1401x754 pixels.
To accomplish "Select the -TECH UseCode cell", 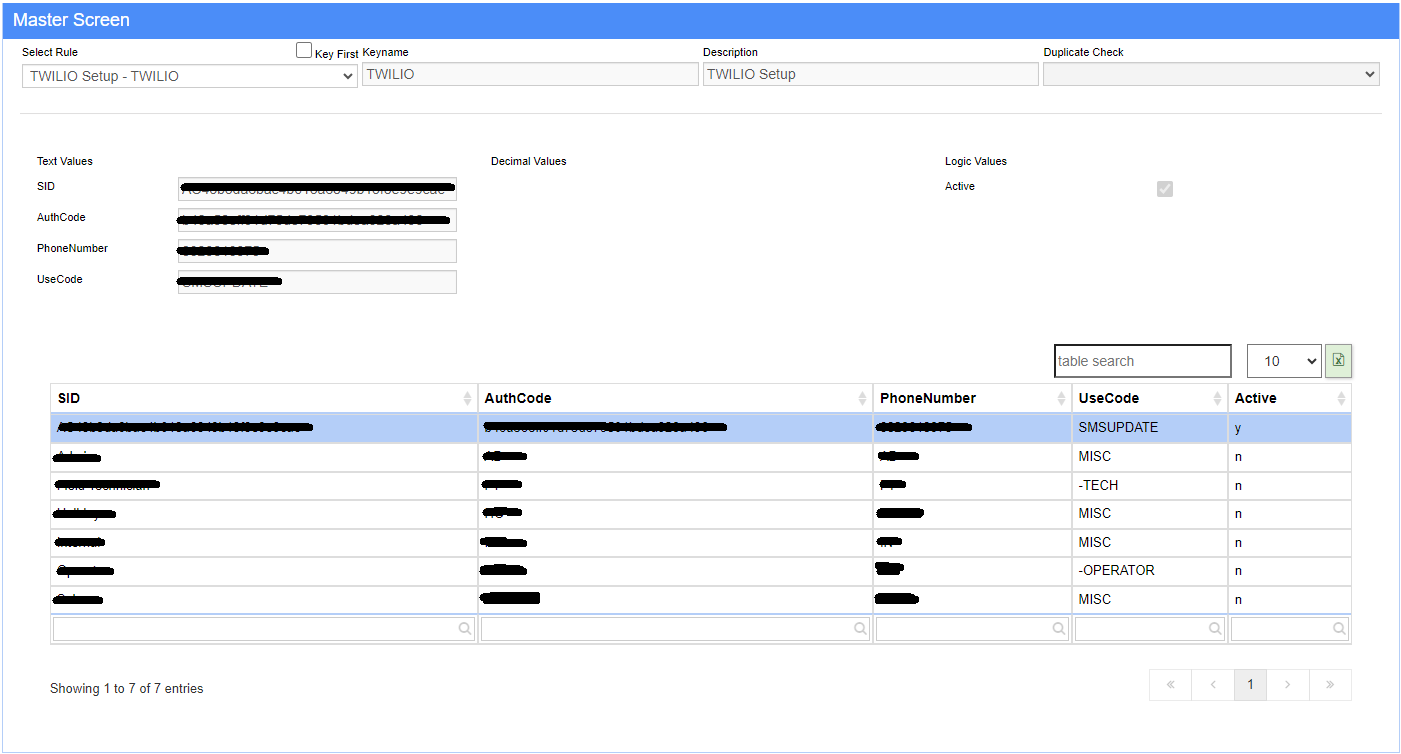I will click(1150, 486).
